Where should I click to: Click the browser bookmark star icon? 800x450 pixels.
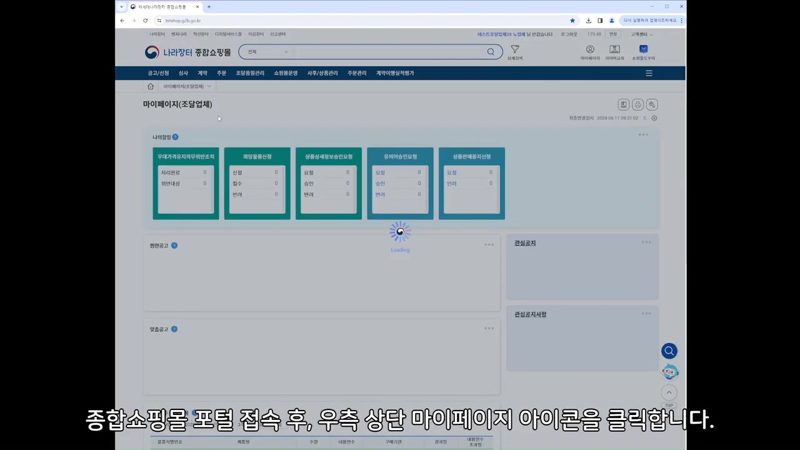pyautogui.click(x=572, y=21)
